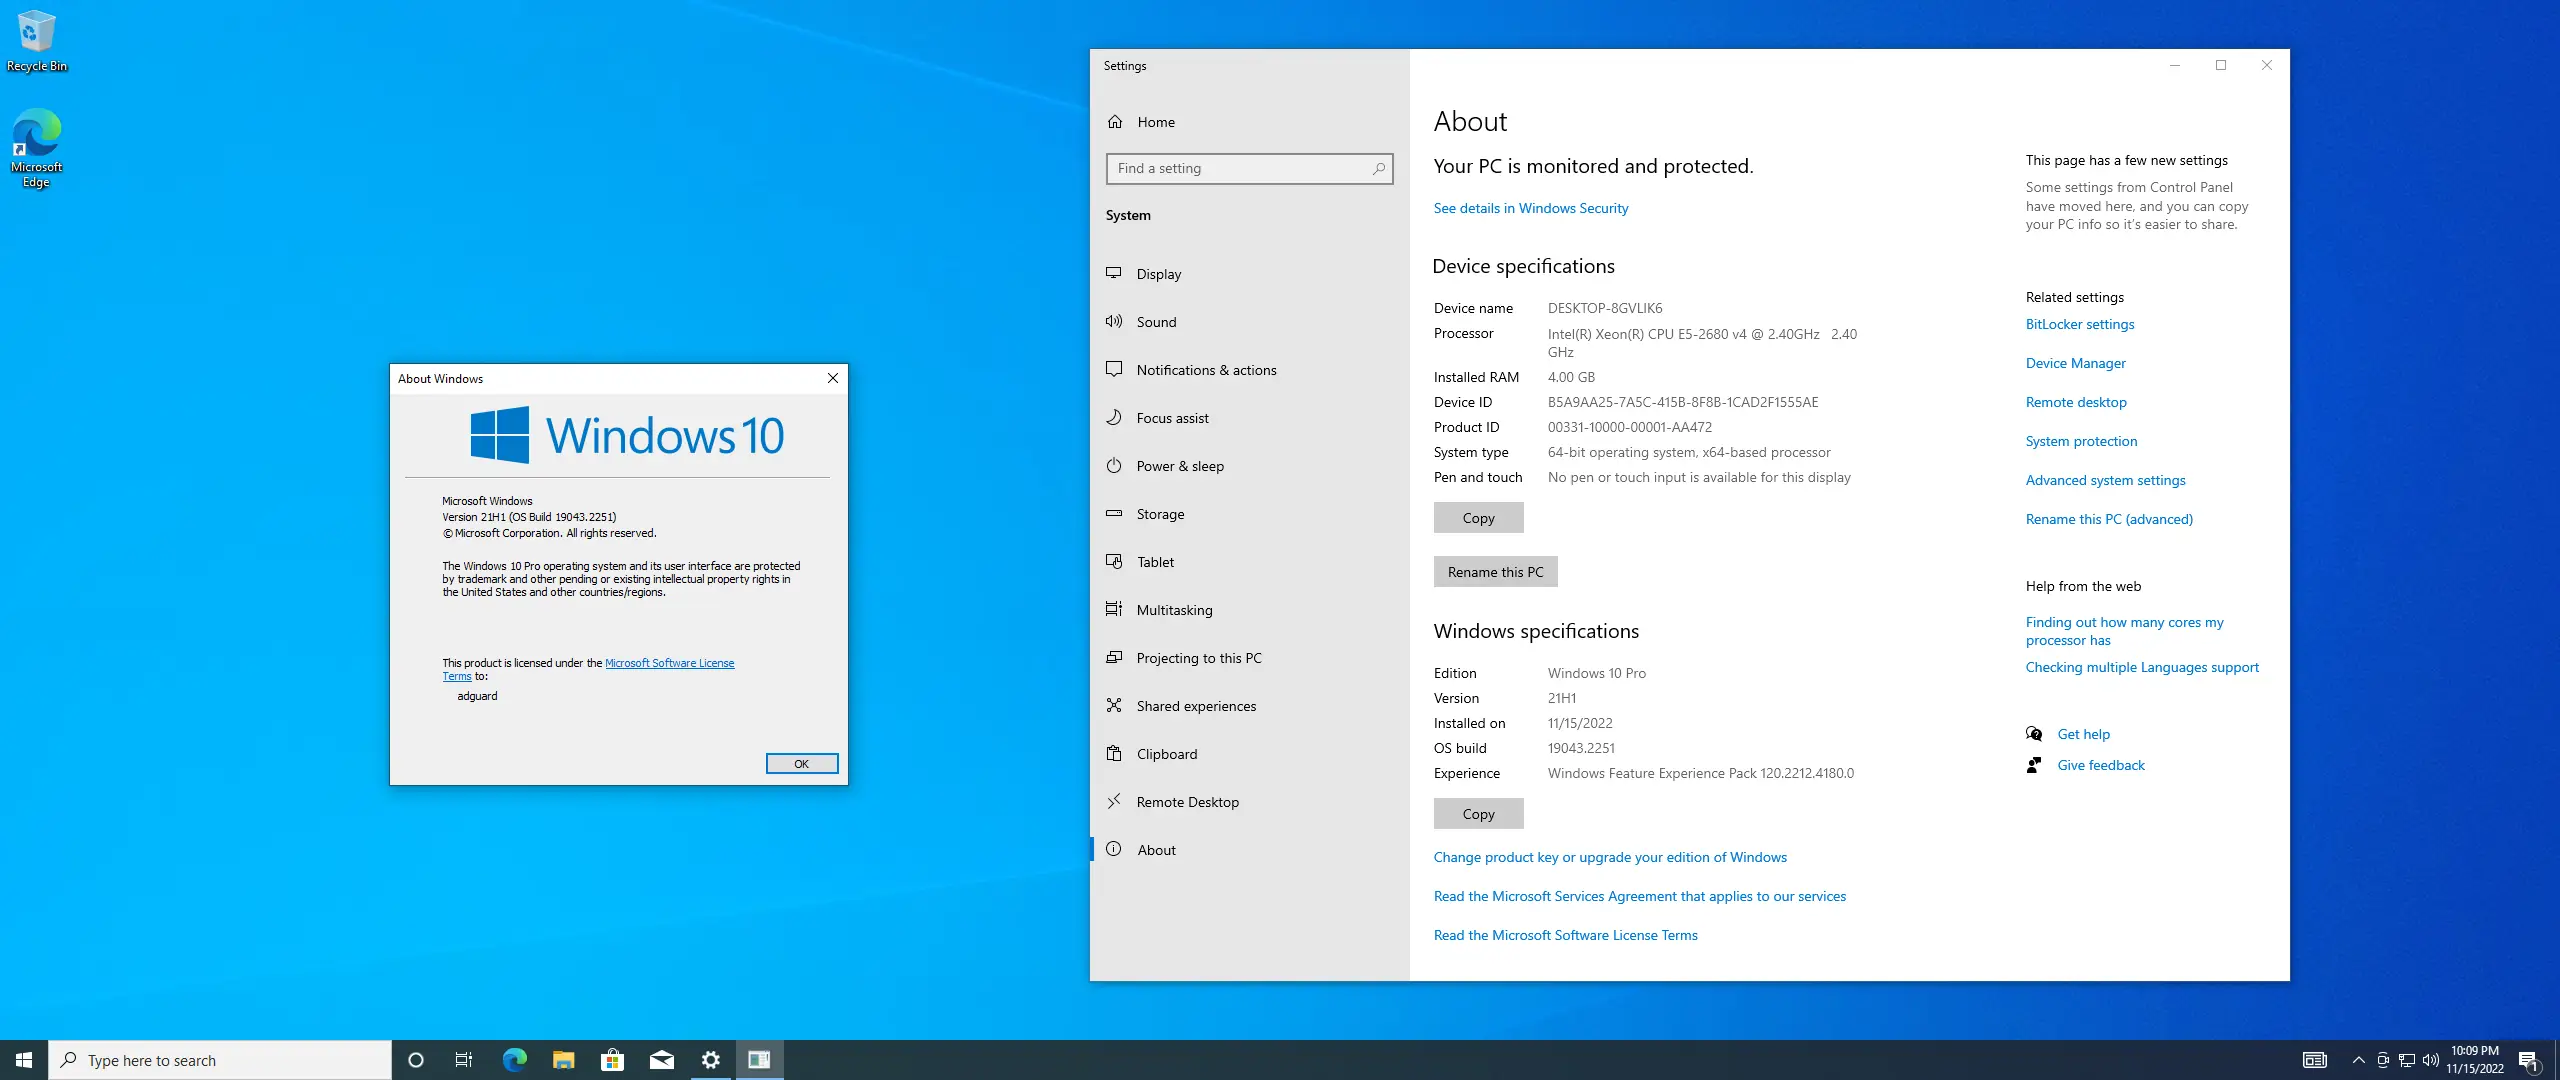The width and height of the screenshot is (2560, 1080).
Task: Open Clipboard settings
Action: tap(1166, 753)
